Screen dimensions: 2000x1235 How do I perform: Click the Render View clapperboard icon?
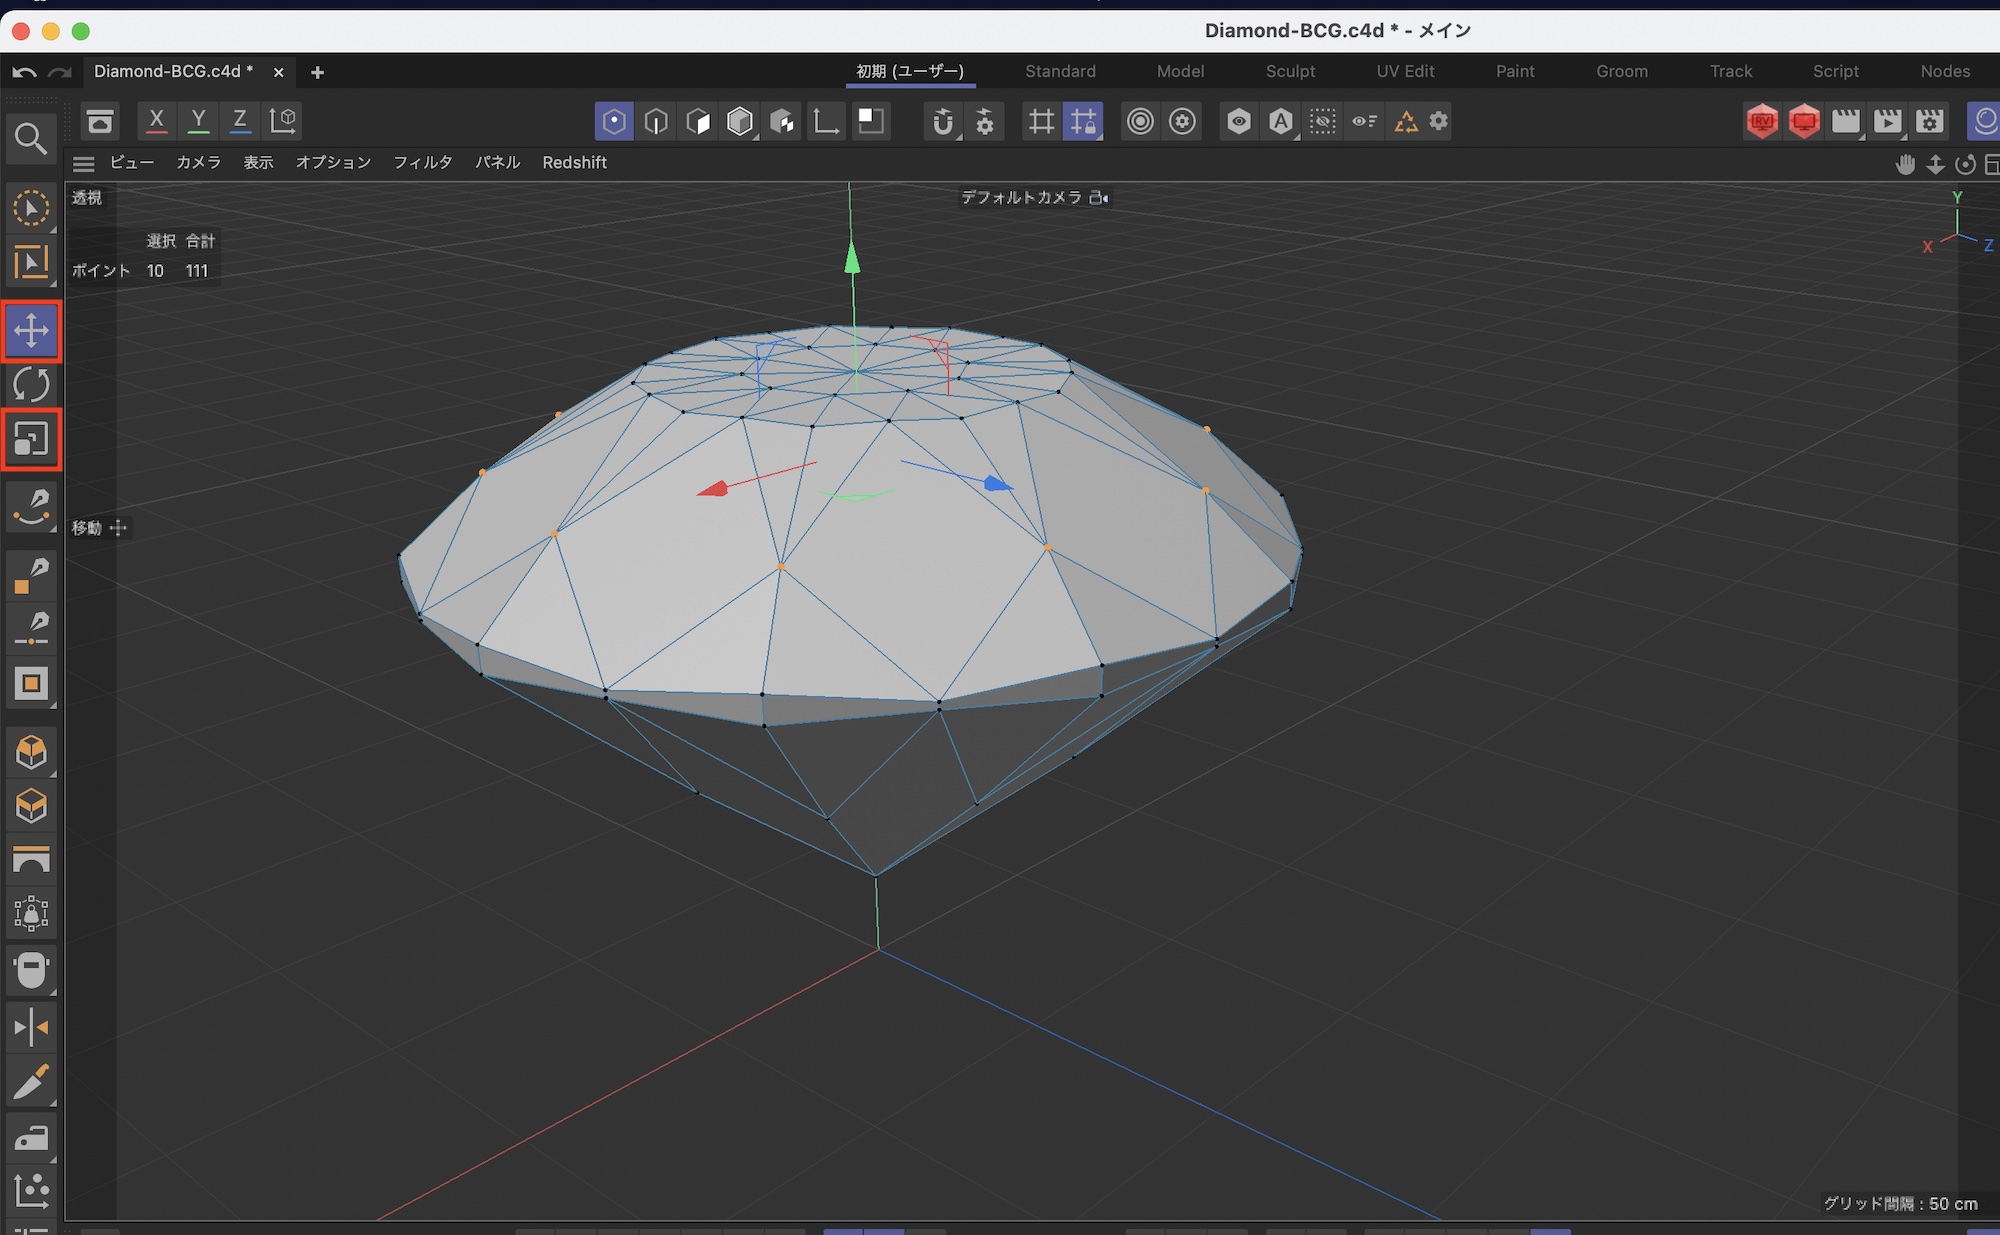(x=1845, y=122)
